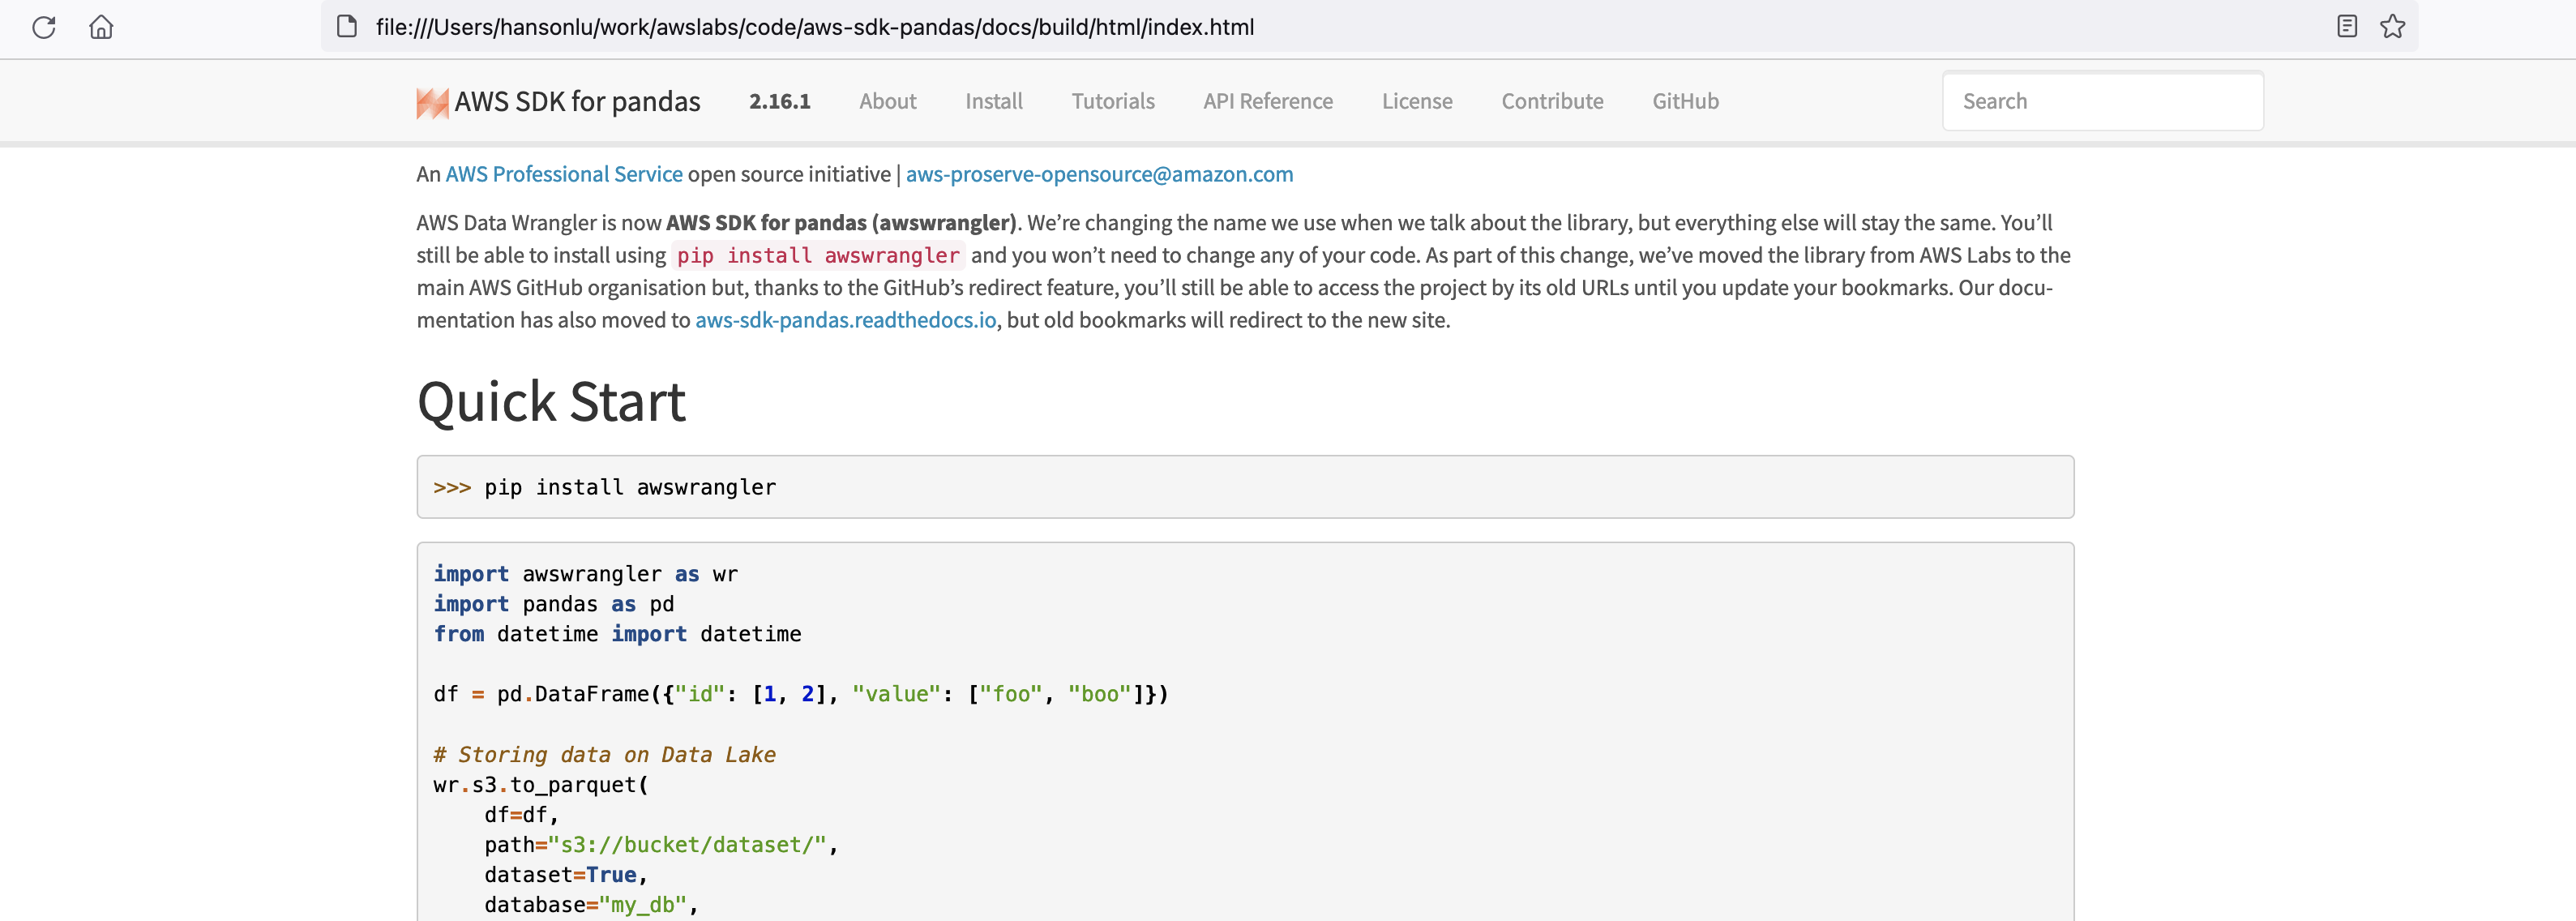Click the pip install awswrangler code block
The width and height of the screenshot is (2576, 921).
tap(1244, 487)
